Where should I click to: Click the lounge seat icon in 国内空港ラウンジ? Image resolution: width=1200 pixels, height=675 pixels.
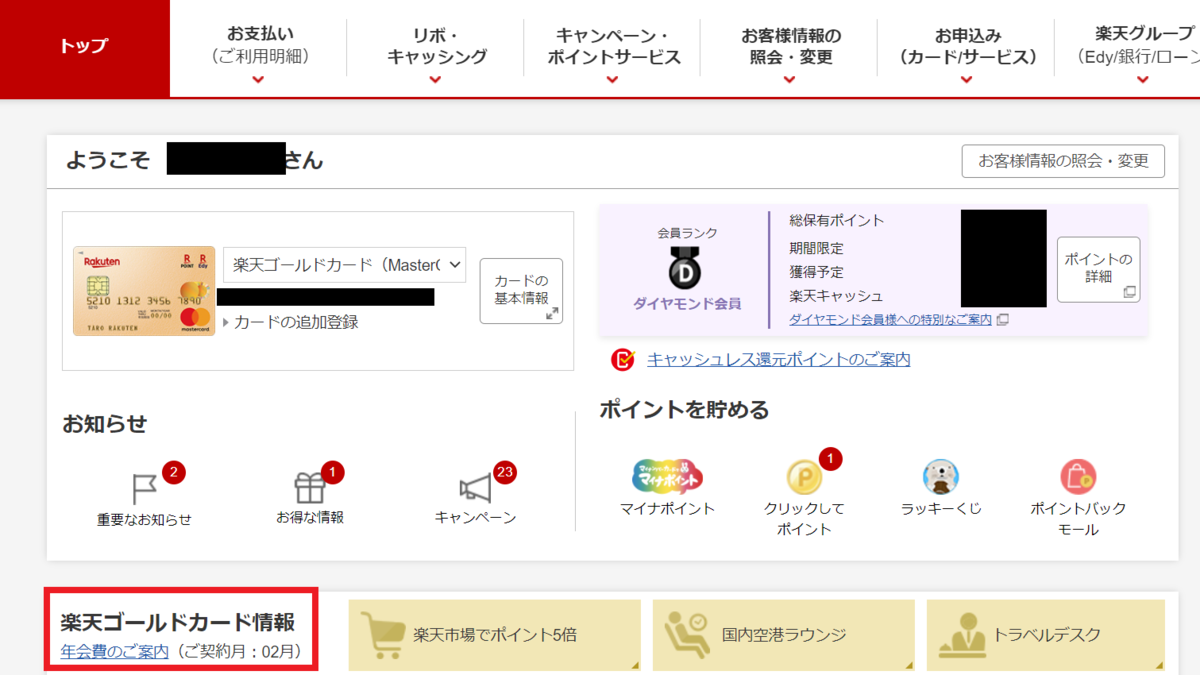click(688, 634)
